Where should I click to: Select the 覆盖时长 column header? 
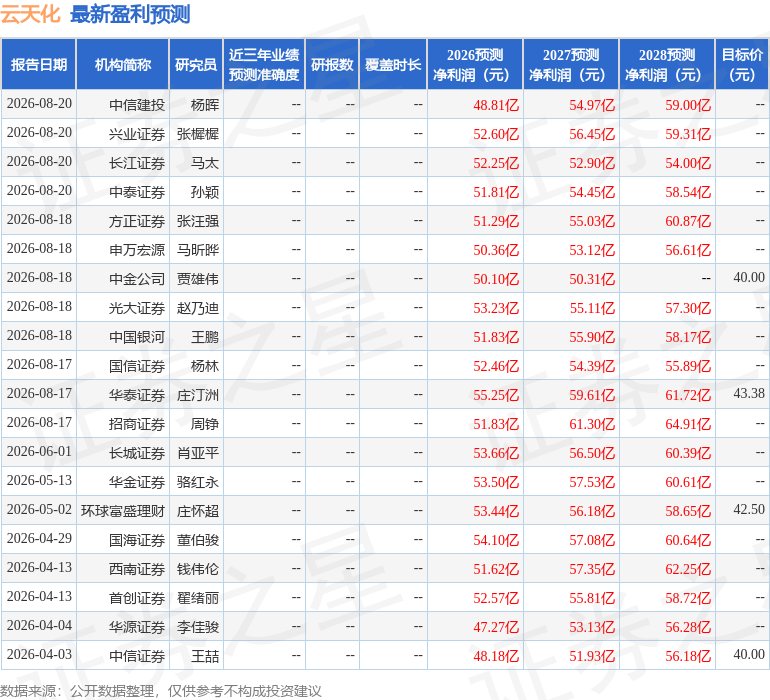[393, 64]
